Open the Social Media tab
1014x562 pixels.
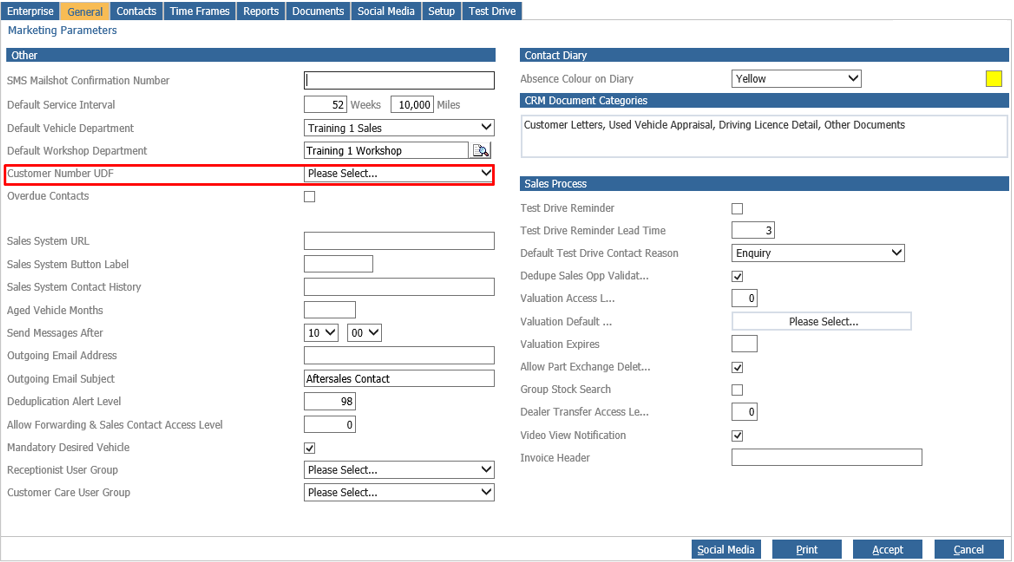(386, 11)
